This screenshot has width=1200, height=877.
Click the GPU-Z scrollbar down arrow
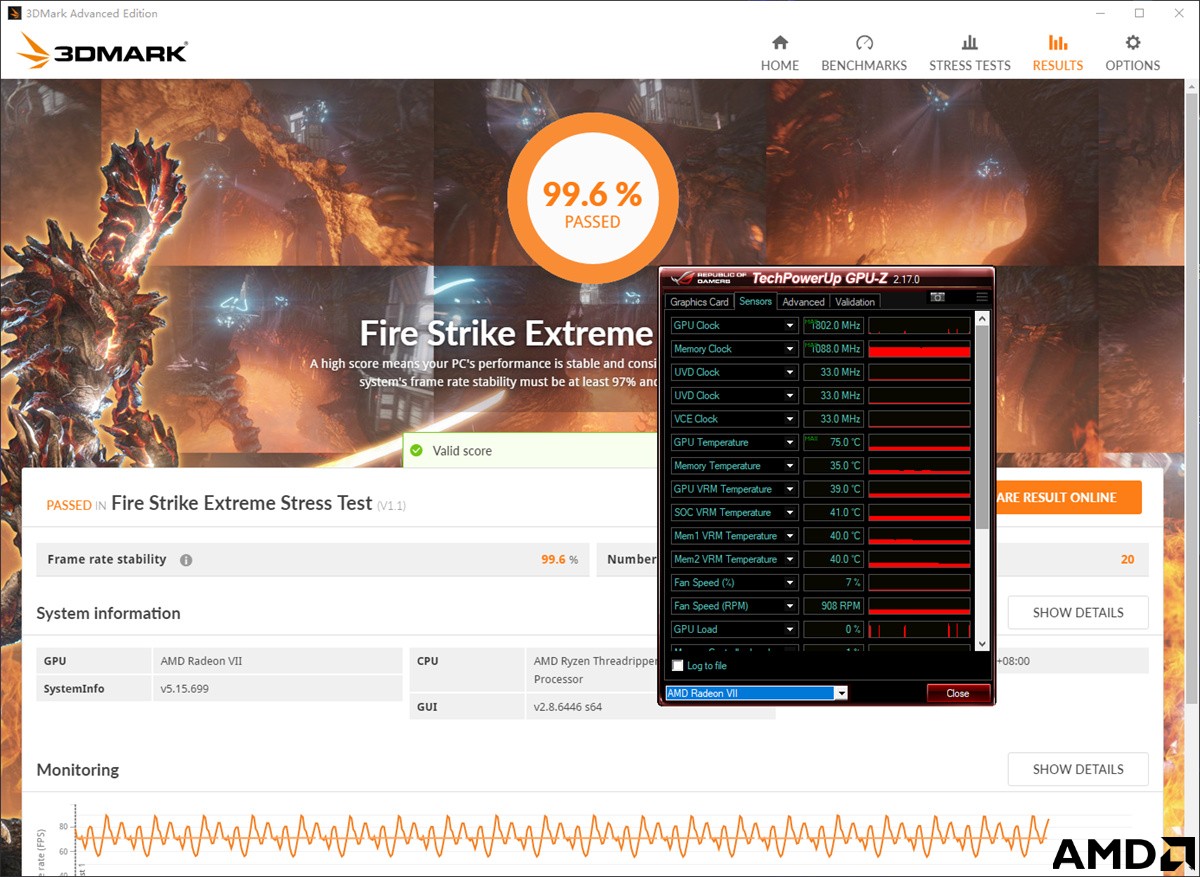[982, 644]
